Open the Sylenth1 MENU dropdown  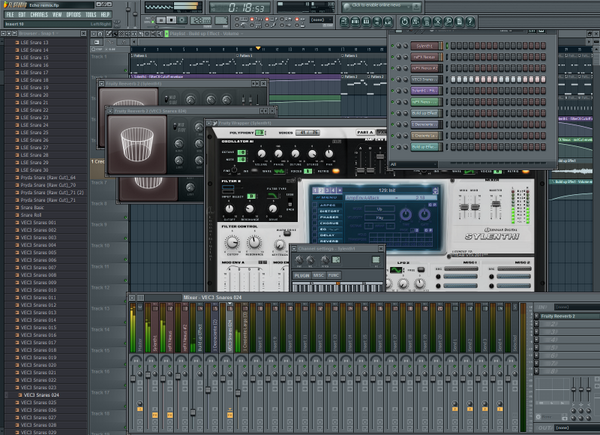click(x=327, y=197)
